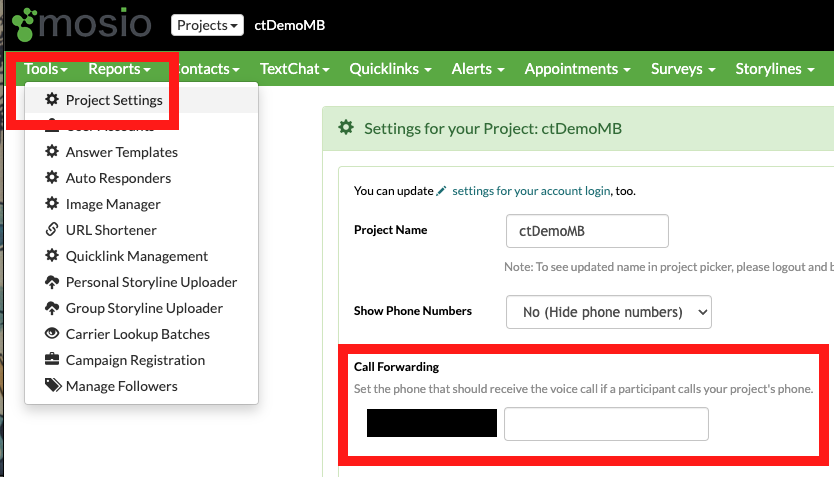Click the pencil icon beside account login link
Image resolution: width=834 pixels, height=477 pixels.
point(441,191)
